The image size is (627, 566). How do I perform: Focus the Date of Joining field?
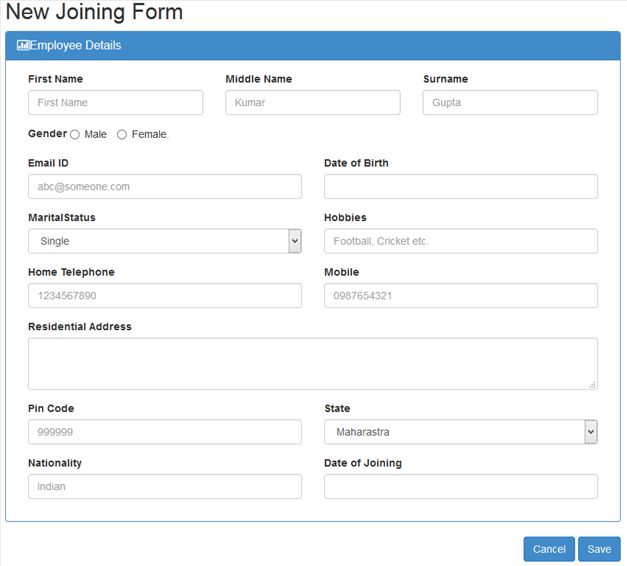click(x=461, y=486)
